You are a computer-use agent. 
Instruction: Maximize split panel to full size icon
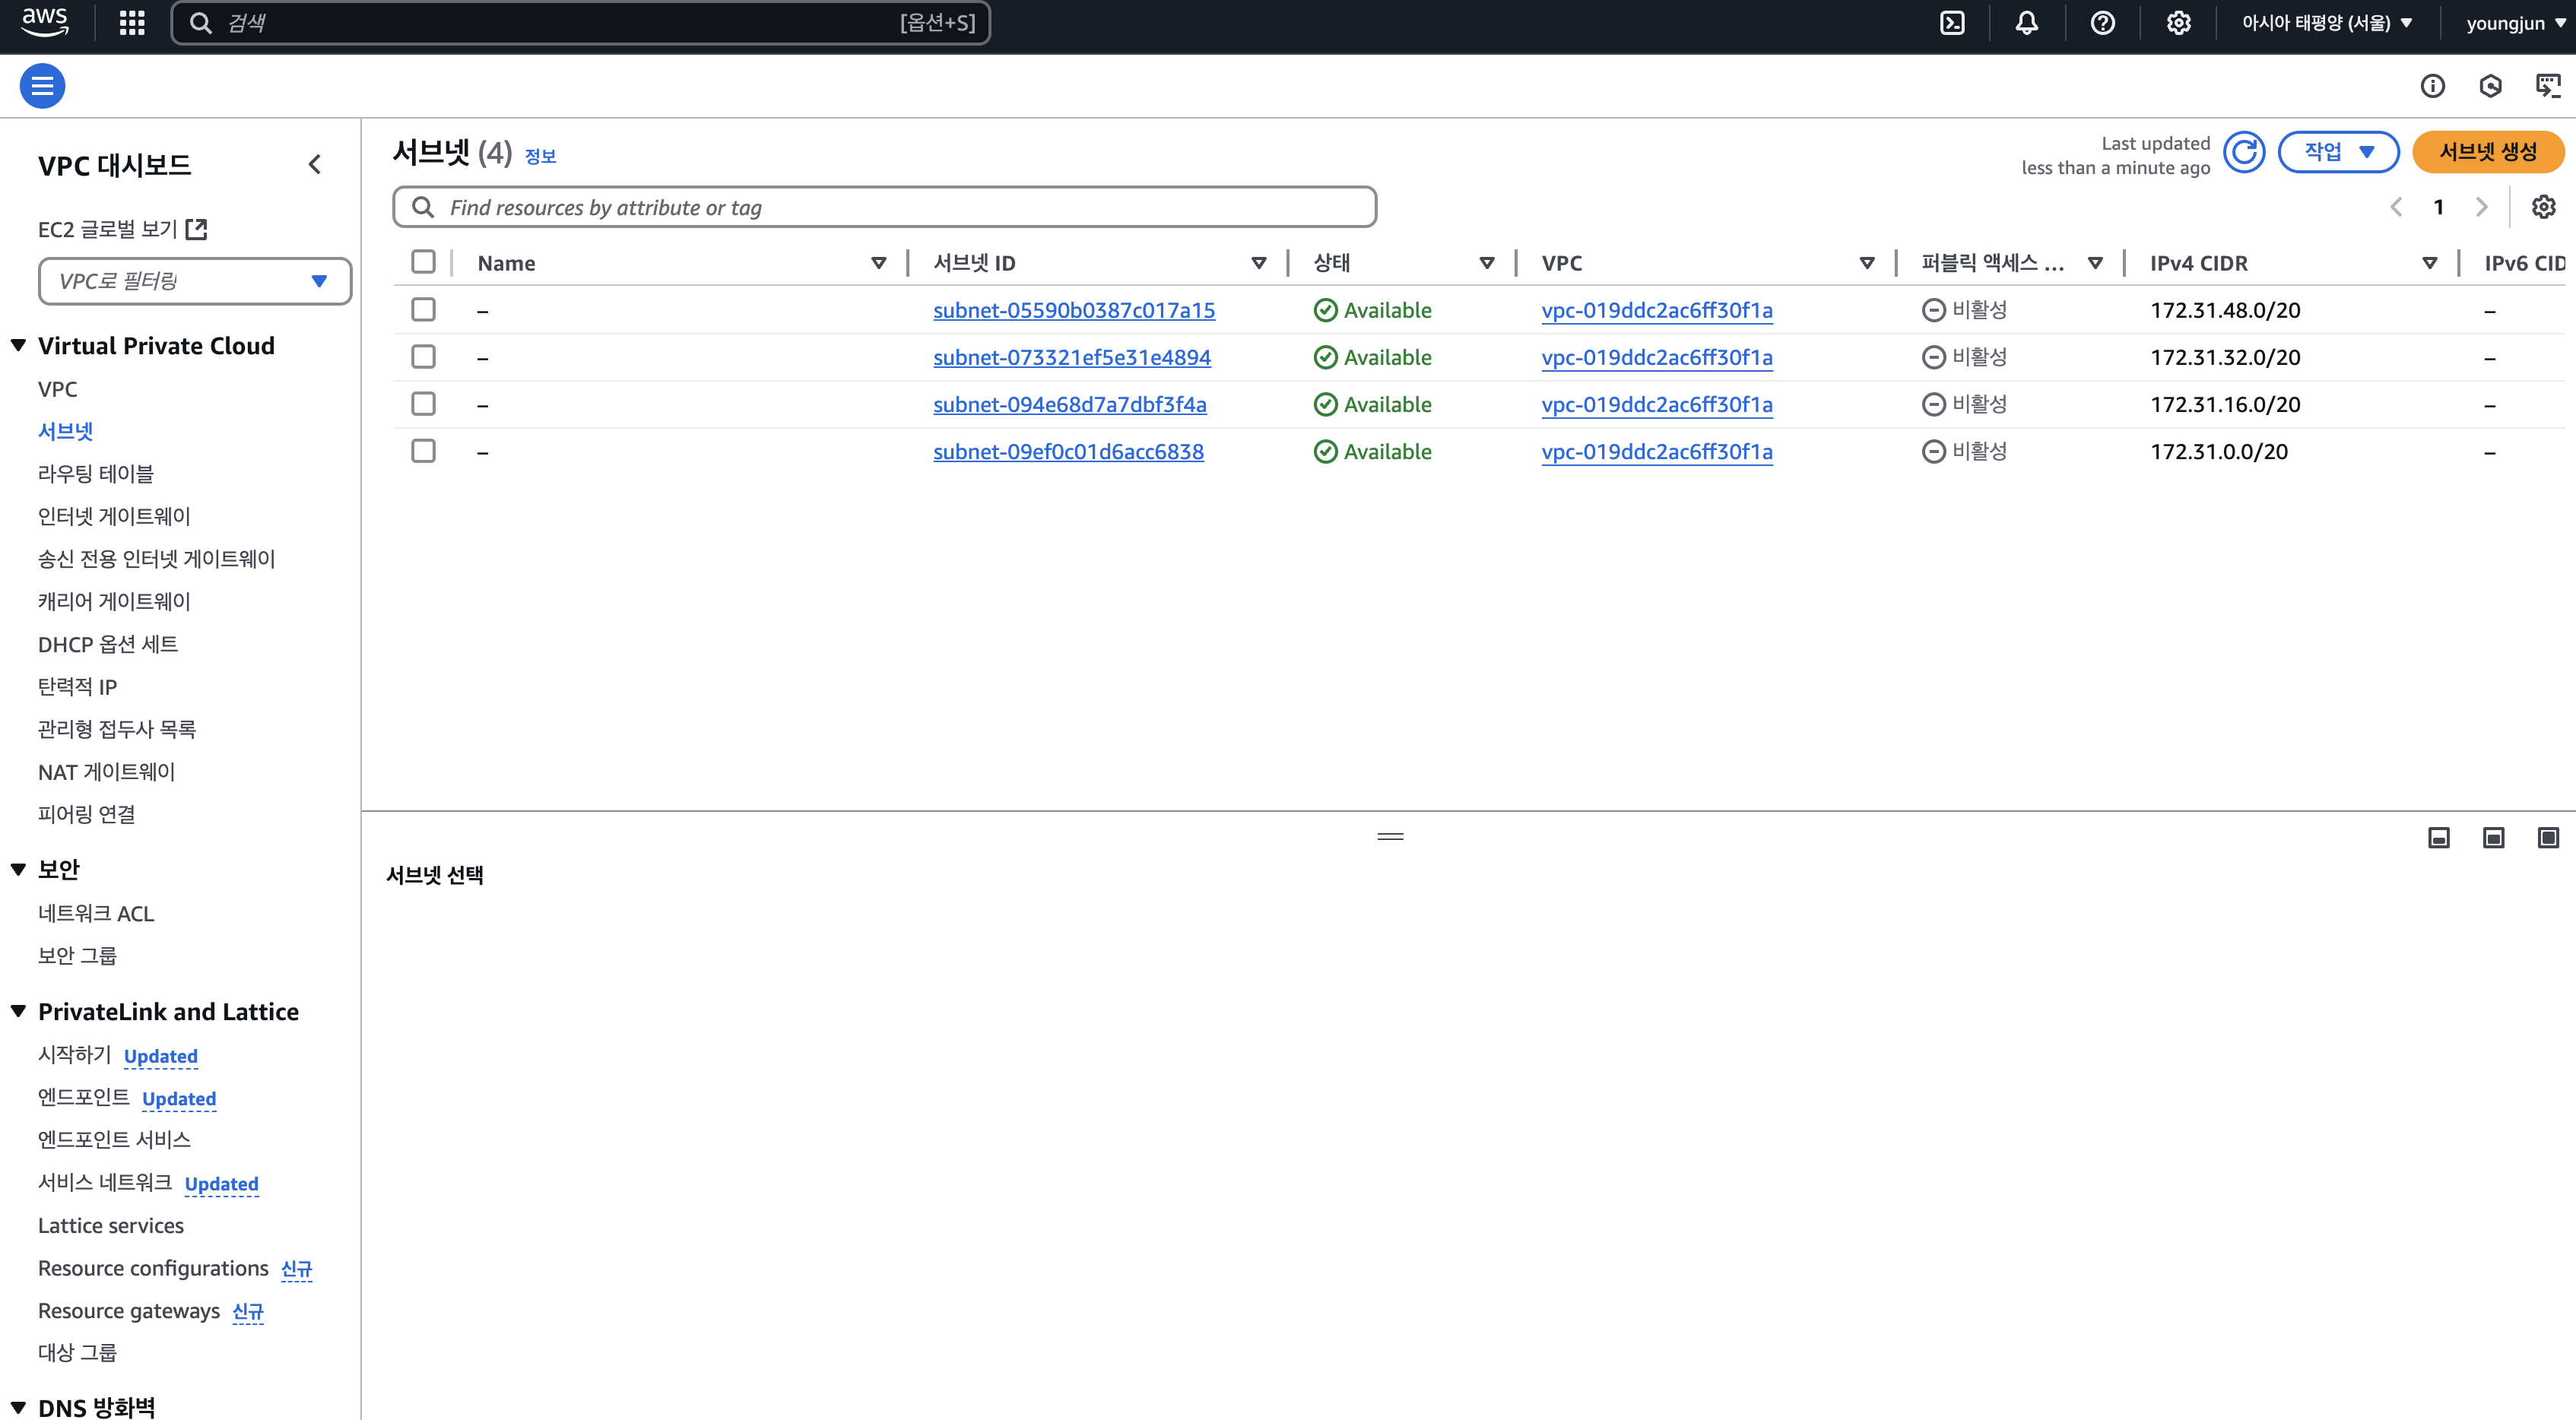(x=2547, y=837)
